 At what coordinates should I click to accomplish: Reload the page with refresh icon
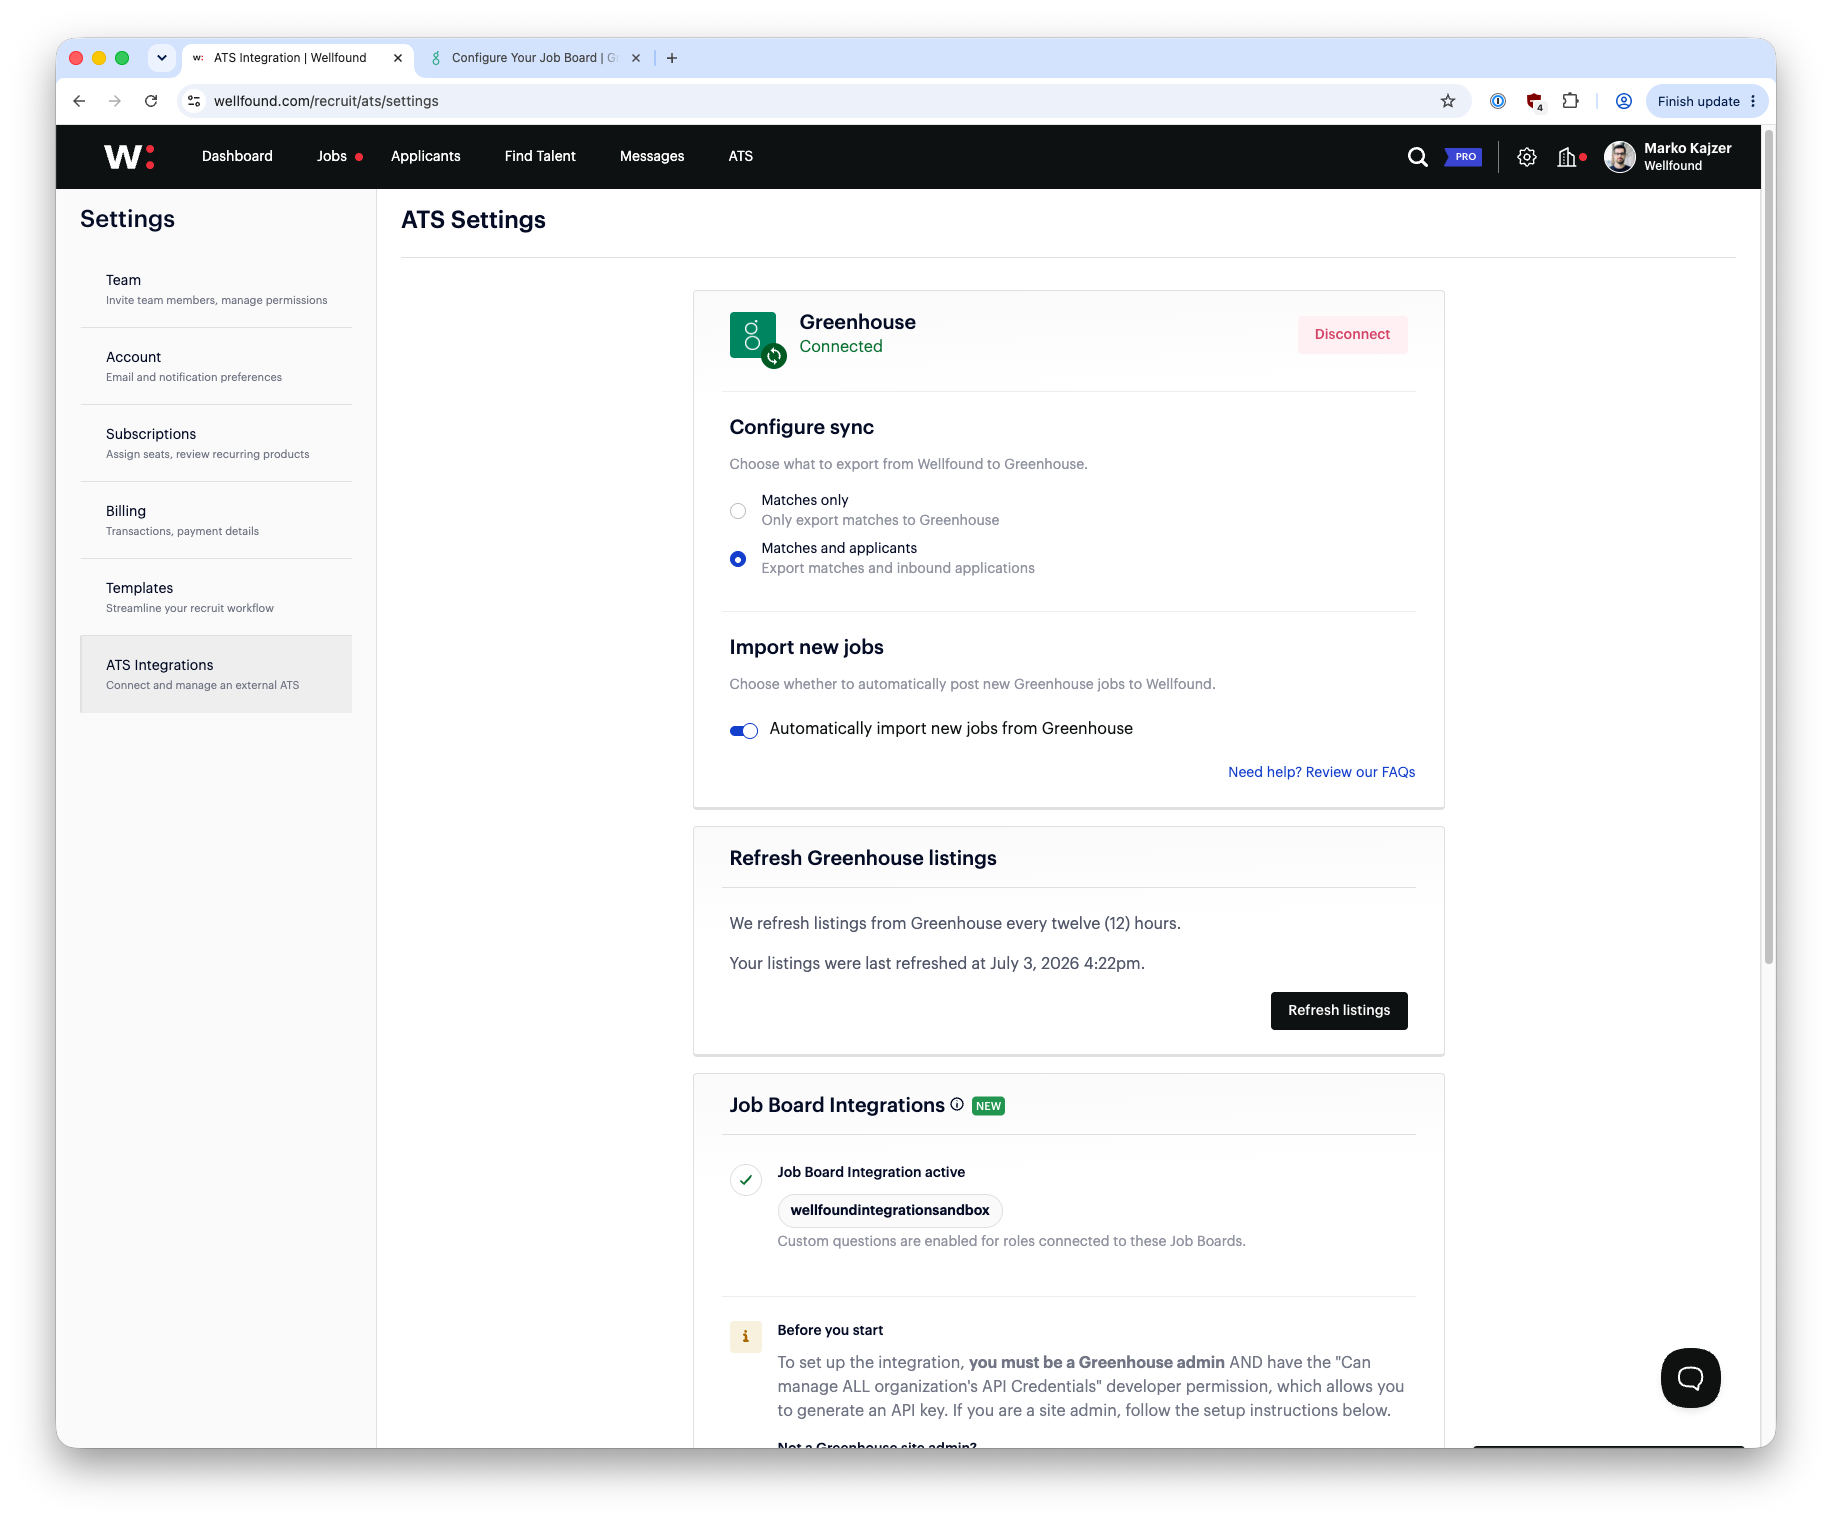click(151, 101)
